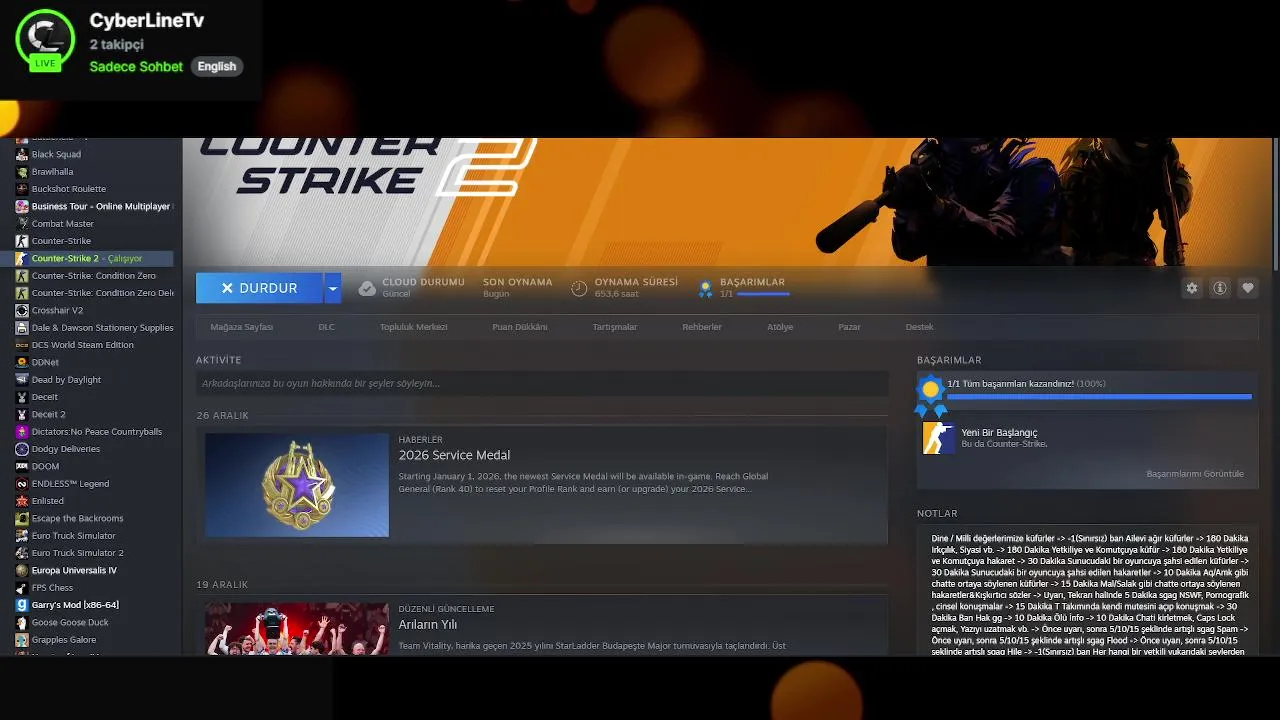Select Dodgy Deliveries in library
This screenshot has width=1280, height=720.
tap(66, 449)
